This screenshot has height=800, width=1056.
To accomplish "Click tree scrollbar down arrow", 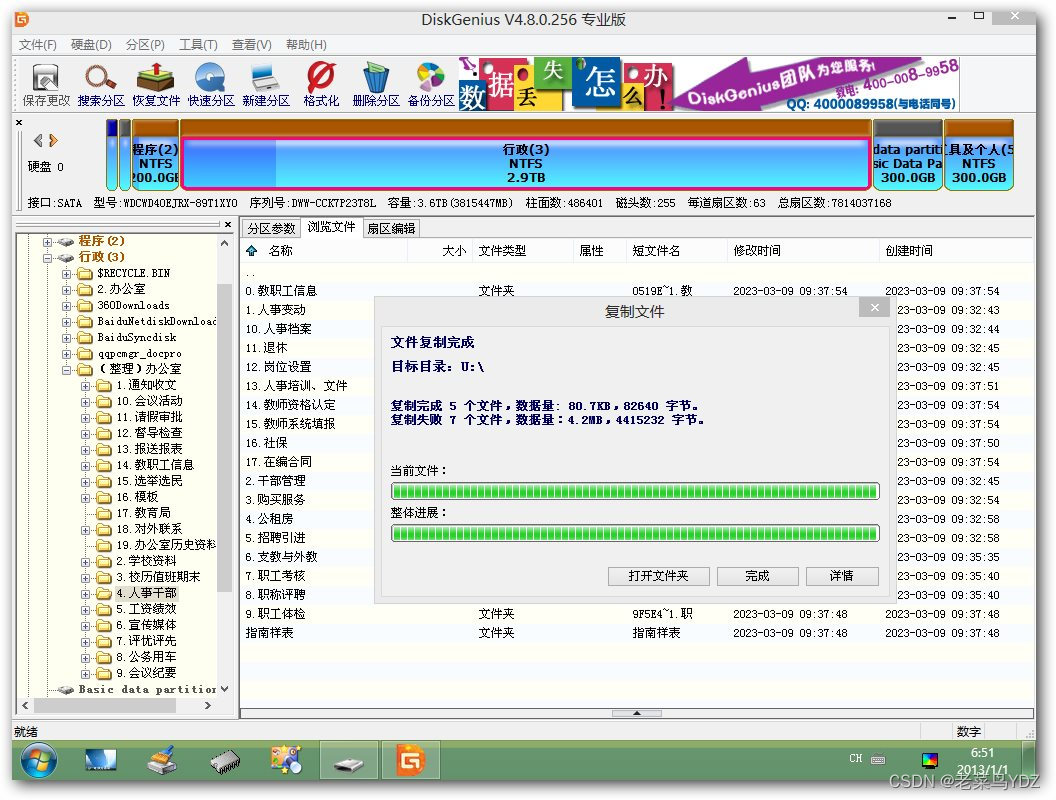I will (224, 689).
